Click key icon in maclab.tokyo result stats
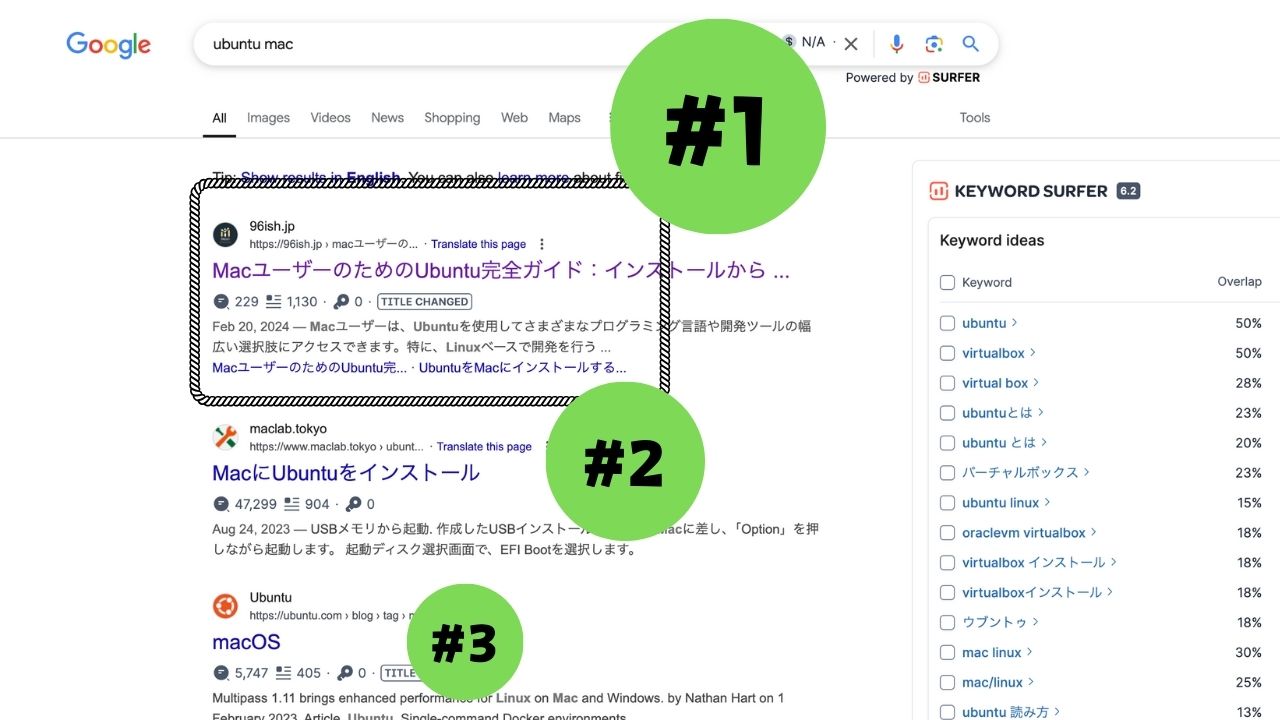The width and height of the screenshot is (1280, 720). [353, 504]
